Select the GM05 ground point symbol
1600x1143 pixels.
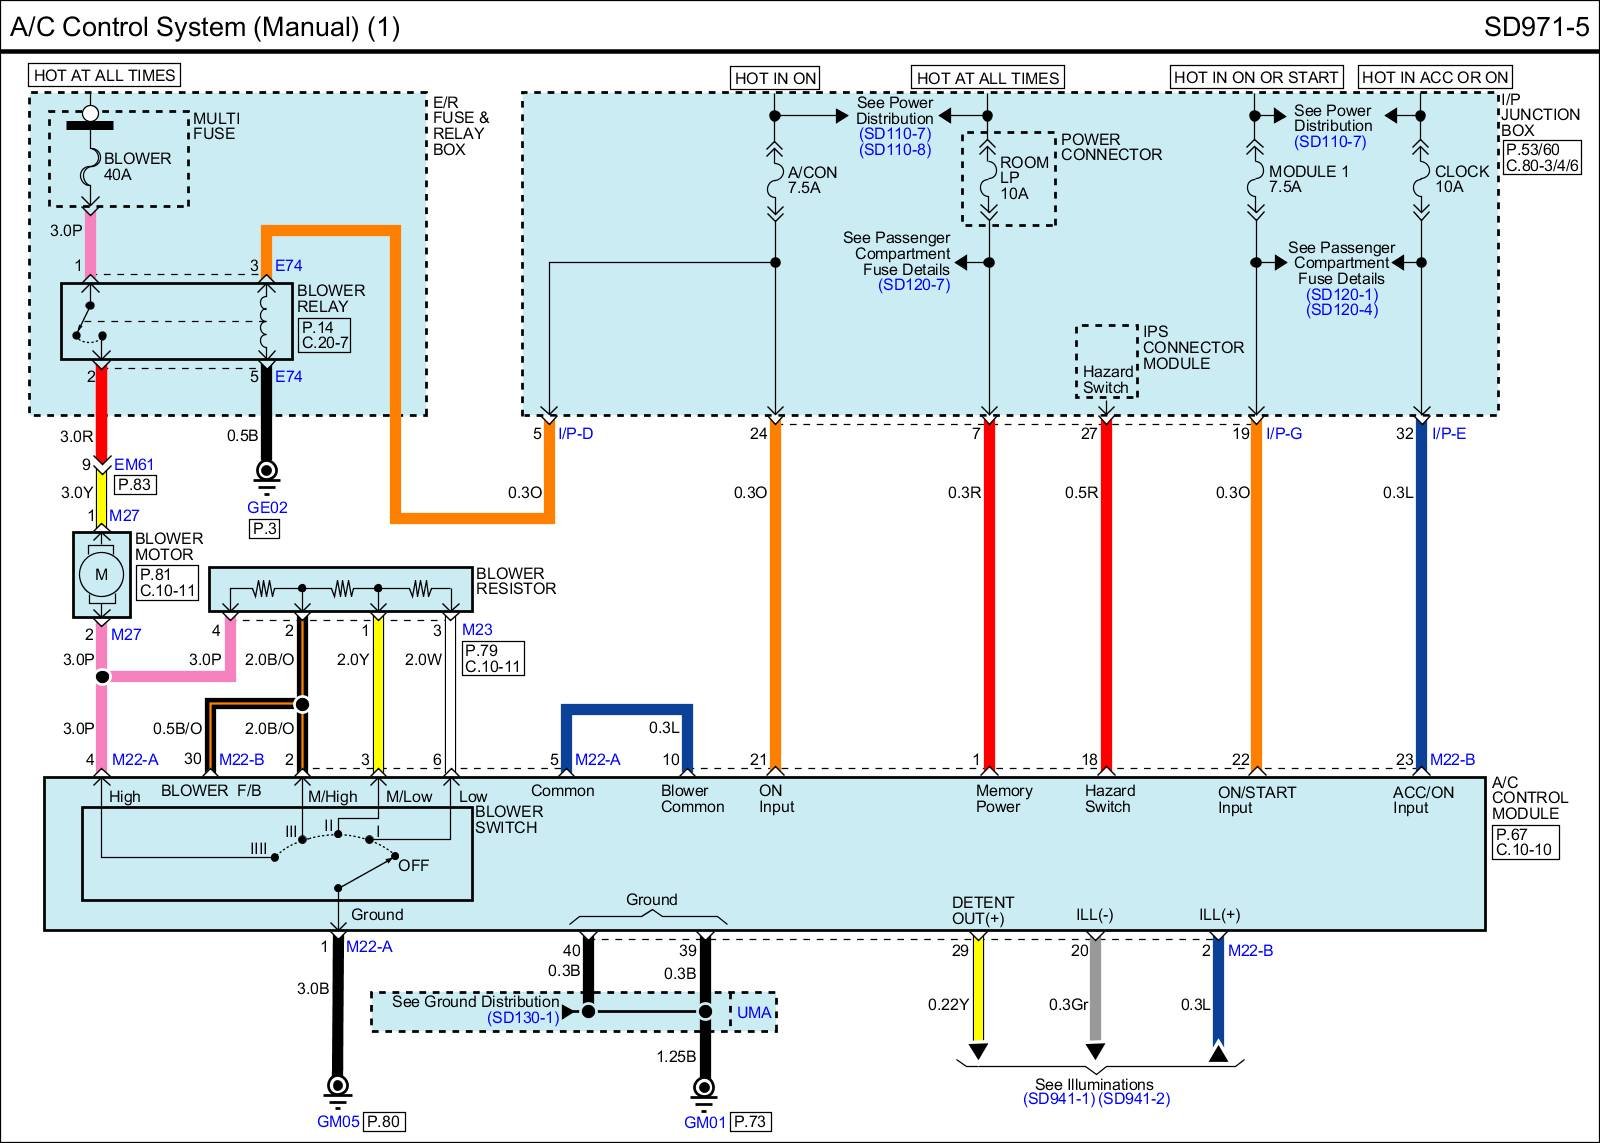338,1087
